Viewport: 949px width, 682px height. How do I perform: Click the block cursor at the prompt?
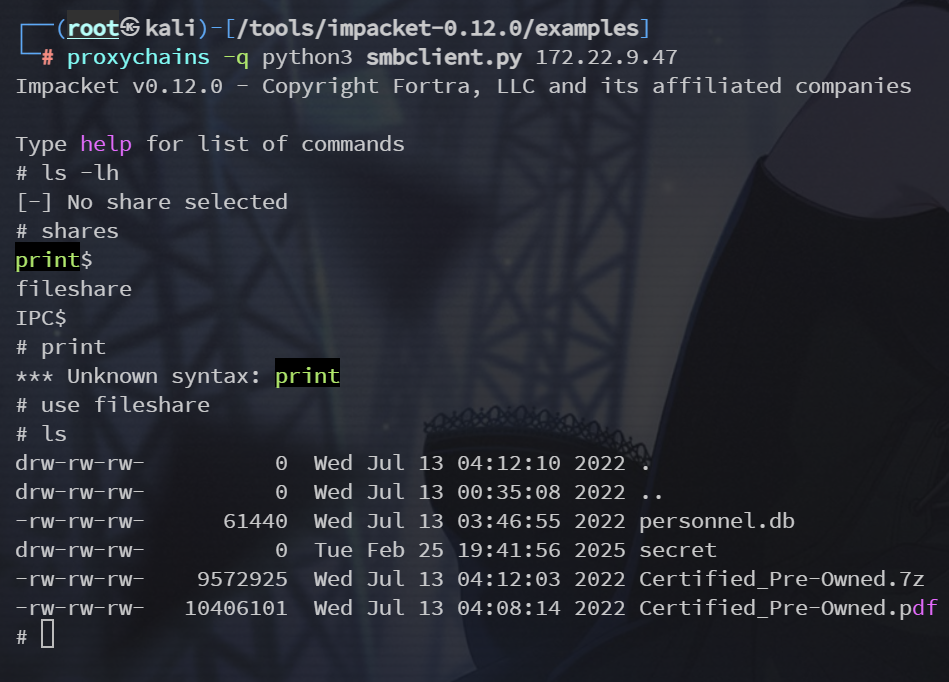tap(47, 634)
